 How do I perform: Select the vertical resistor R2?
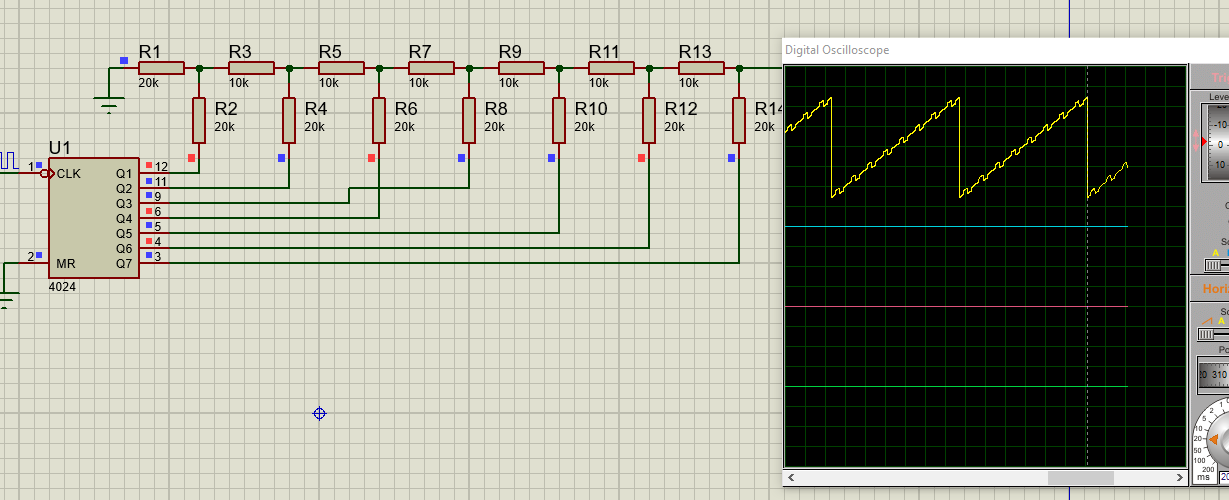(x=199, y=119)
